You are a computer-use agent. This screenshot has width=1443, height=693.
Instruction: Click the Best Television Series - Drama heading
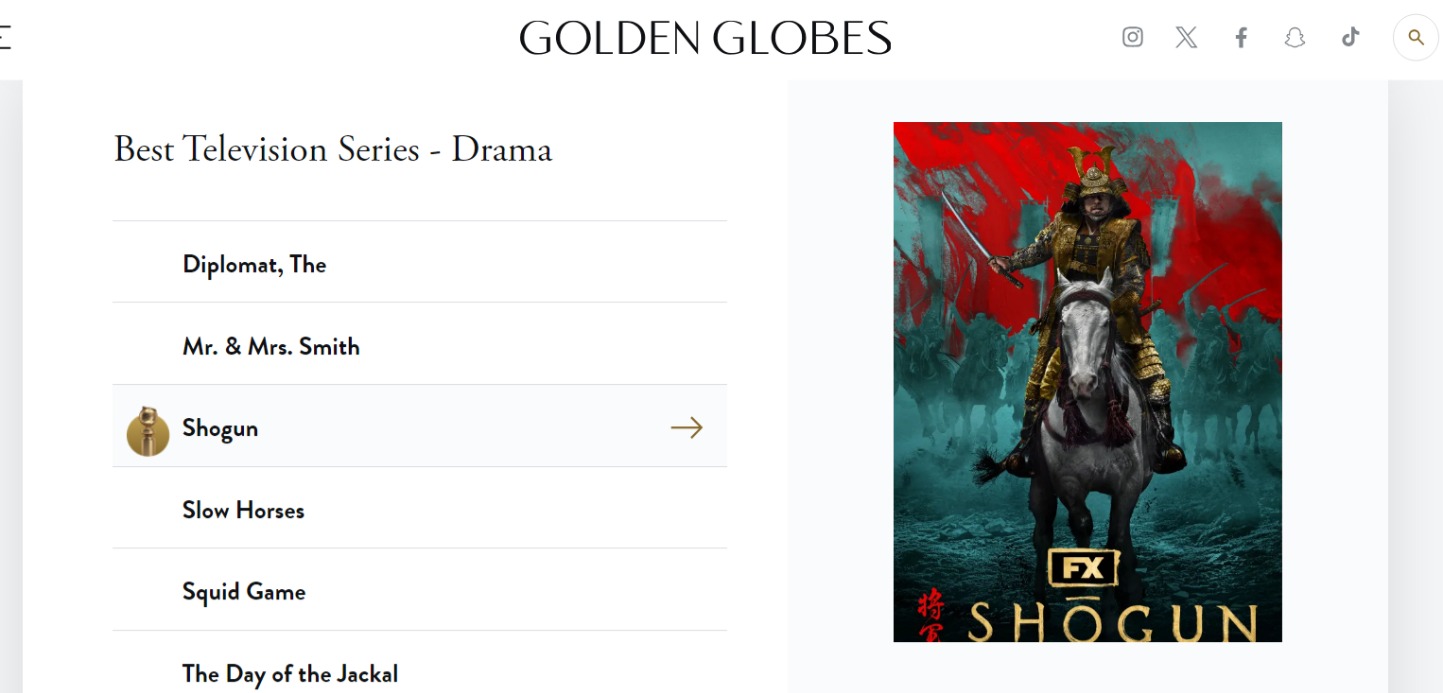333,149
